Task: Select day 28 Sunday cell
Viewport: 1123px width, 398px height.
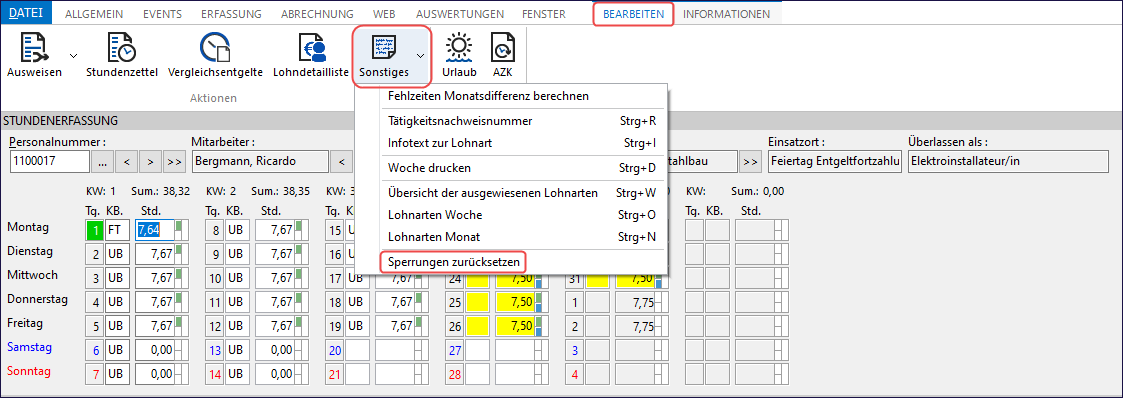Action: 455,374
